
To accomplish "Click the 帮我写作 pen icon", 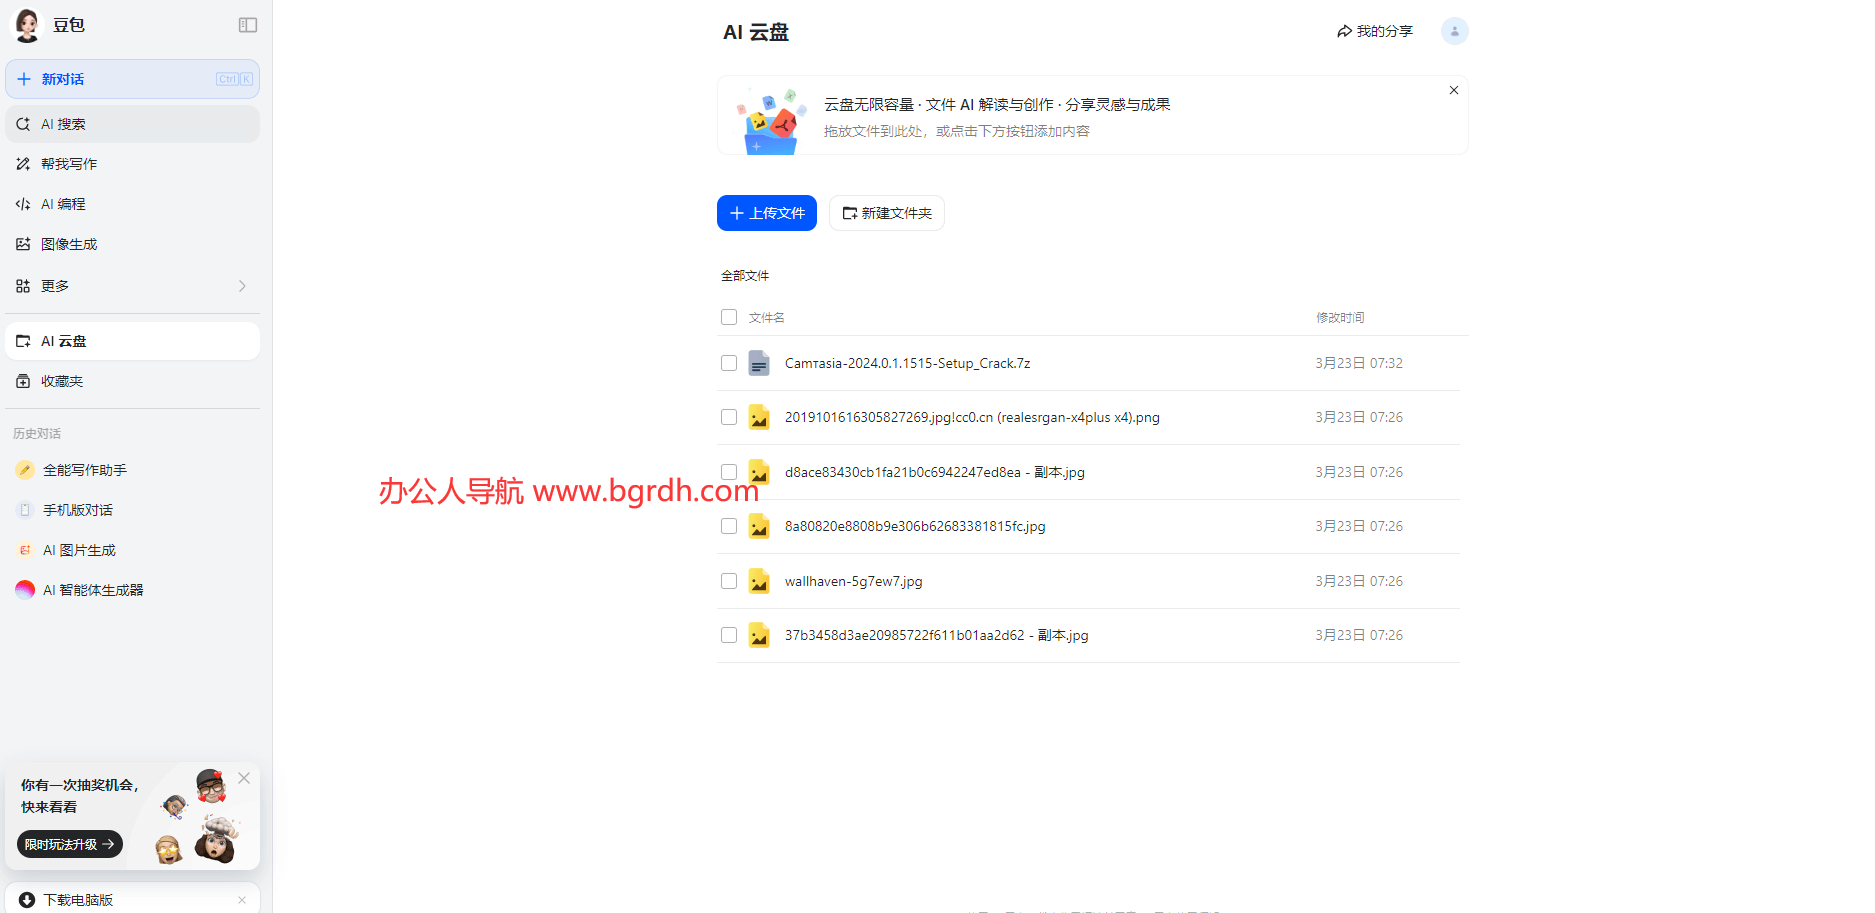I will [23, 164].
